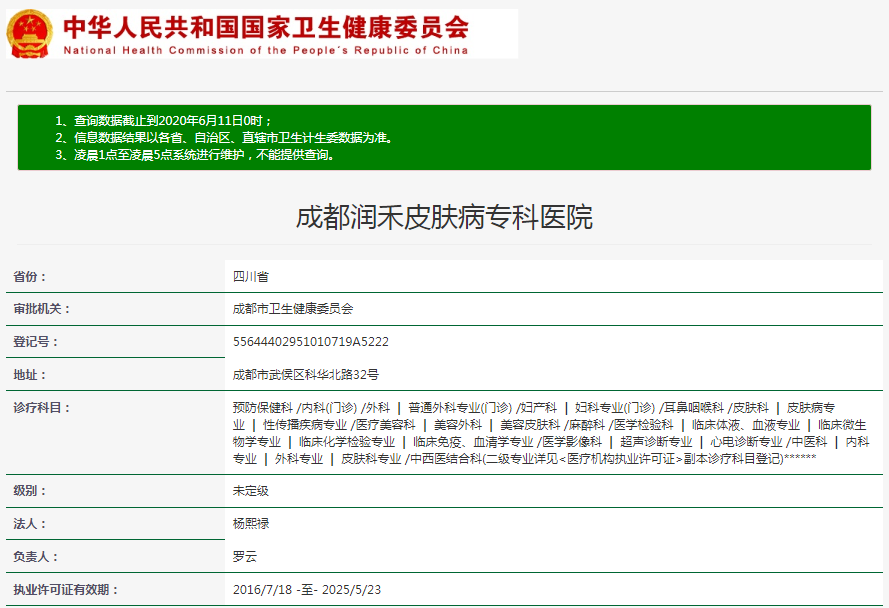Click 中西医结合科 in the departments list
This screenshot has width=889, height=608.
pos(446,459)
